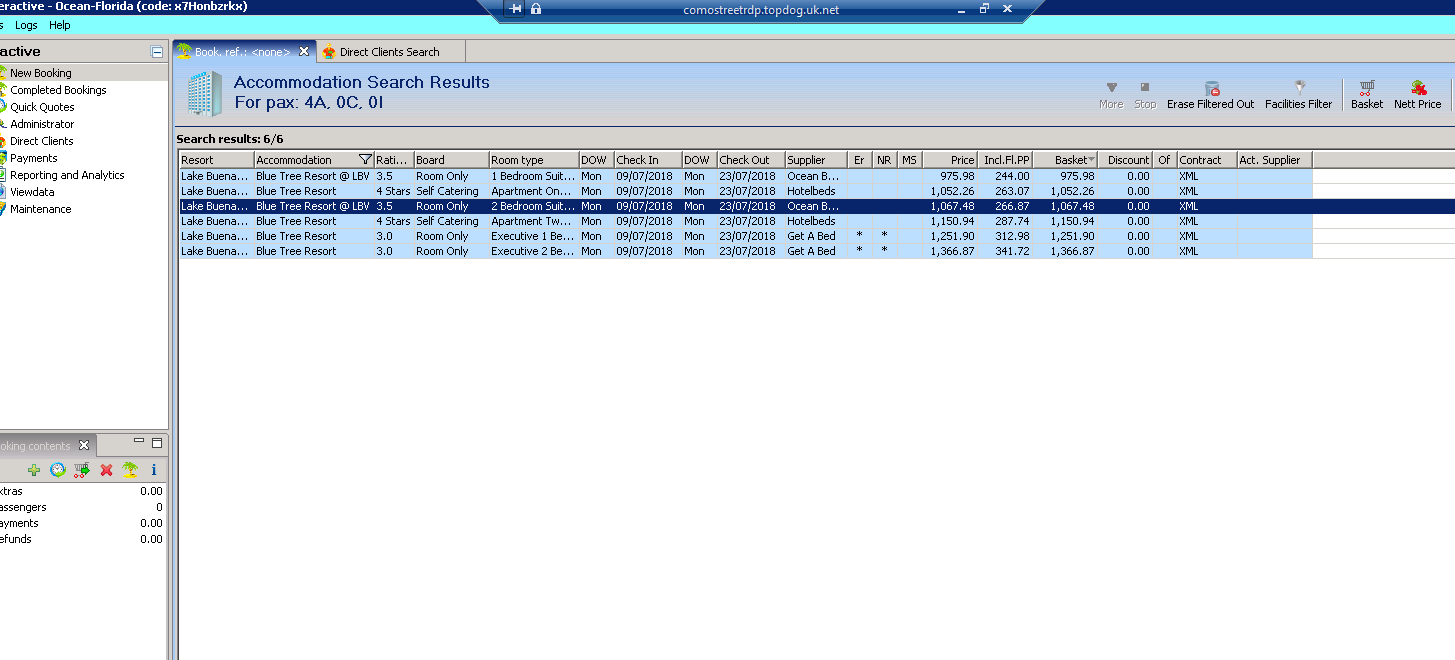Click palm tree island icon in Booking contents
The height and width of the screenshot is (660, 1455).
[130, 469]
